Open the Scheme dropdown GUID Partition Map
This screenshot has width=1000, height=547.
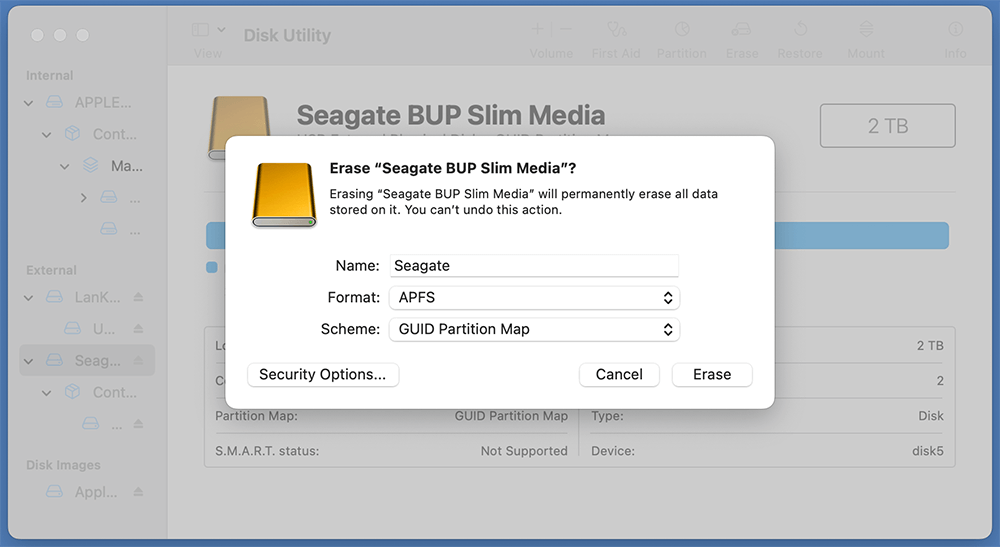pyautogui.click(x=534, y=329)
